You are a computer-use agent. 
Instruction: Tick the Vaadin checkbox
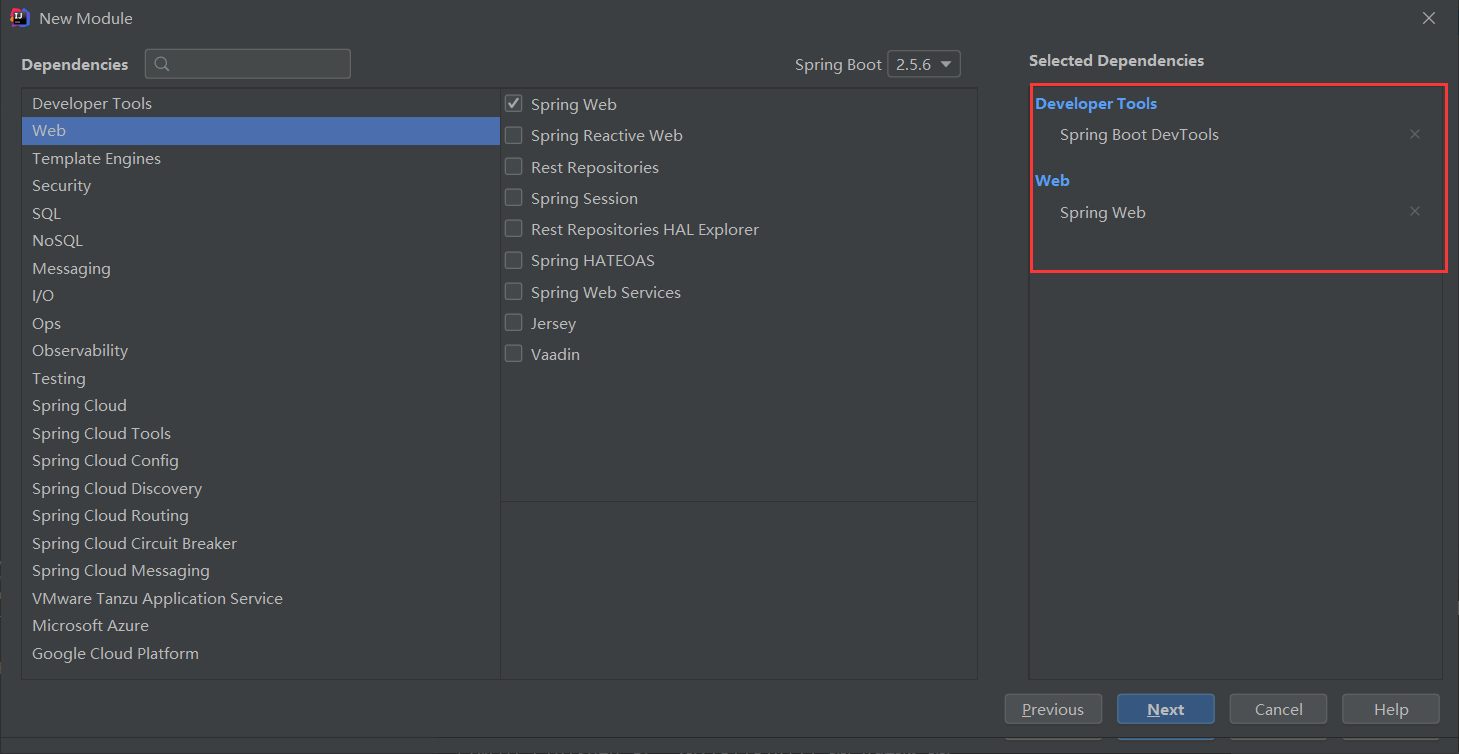coord(514,354)
